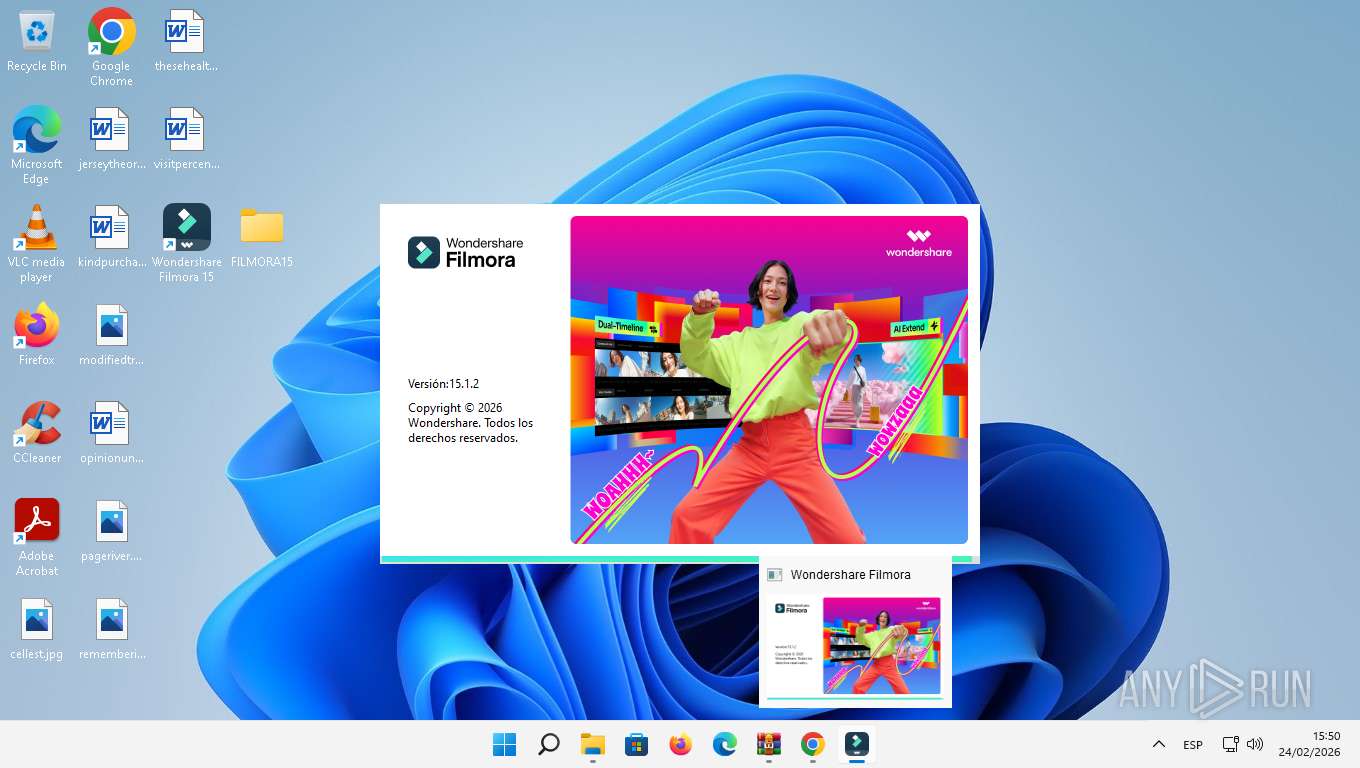Click the Wondershare Filmora preview title
The width and height of the screenshot is (1360, 768).
coord(851,575)
